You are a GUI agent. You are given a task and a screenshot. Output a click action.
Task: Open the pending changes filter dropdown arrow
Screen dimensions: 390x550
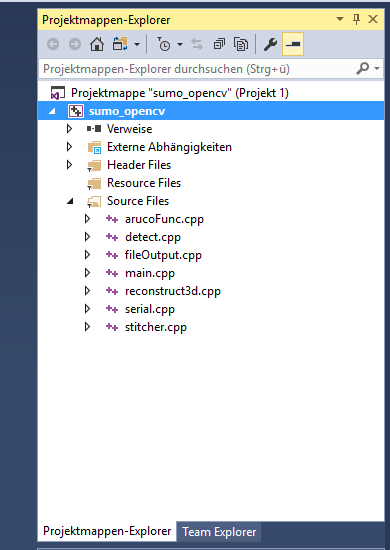click(x=180, y=45)
